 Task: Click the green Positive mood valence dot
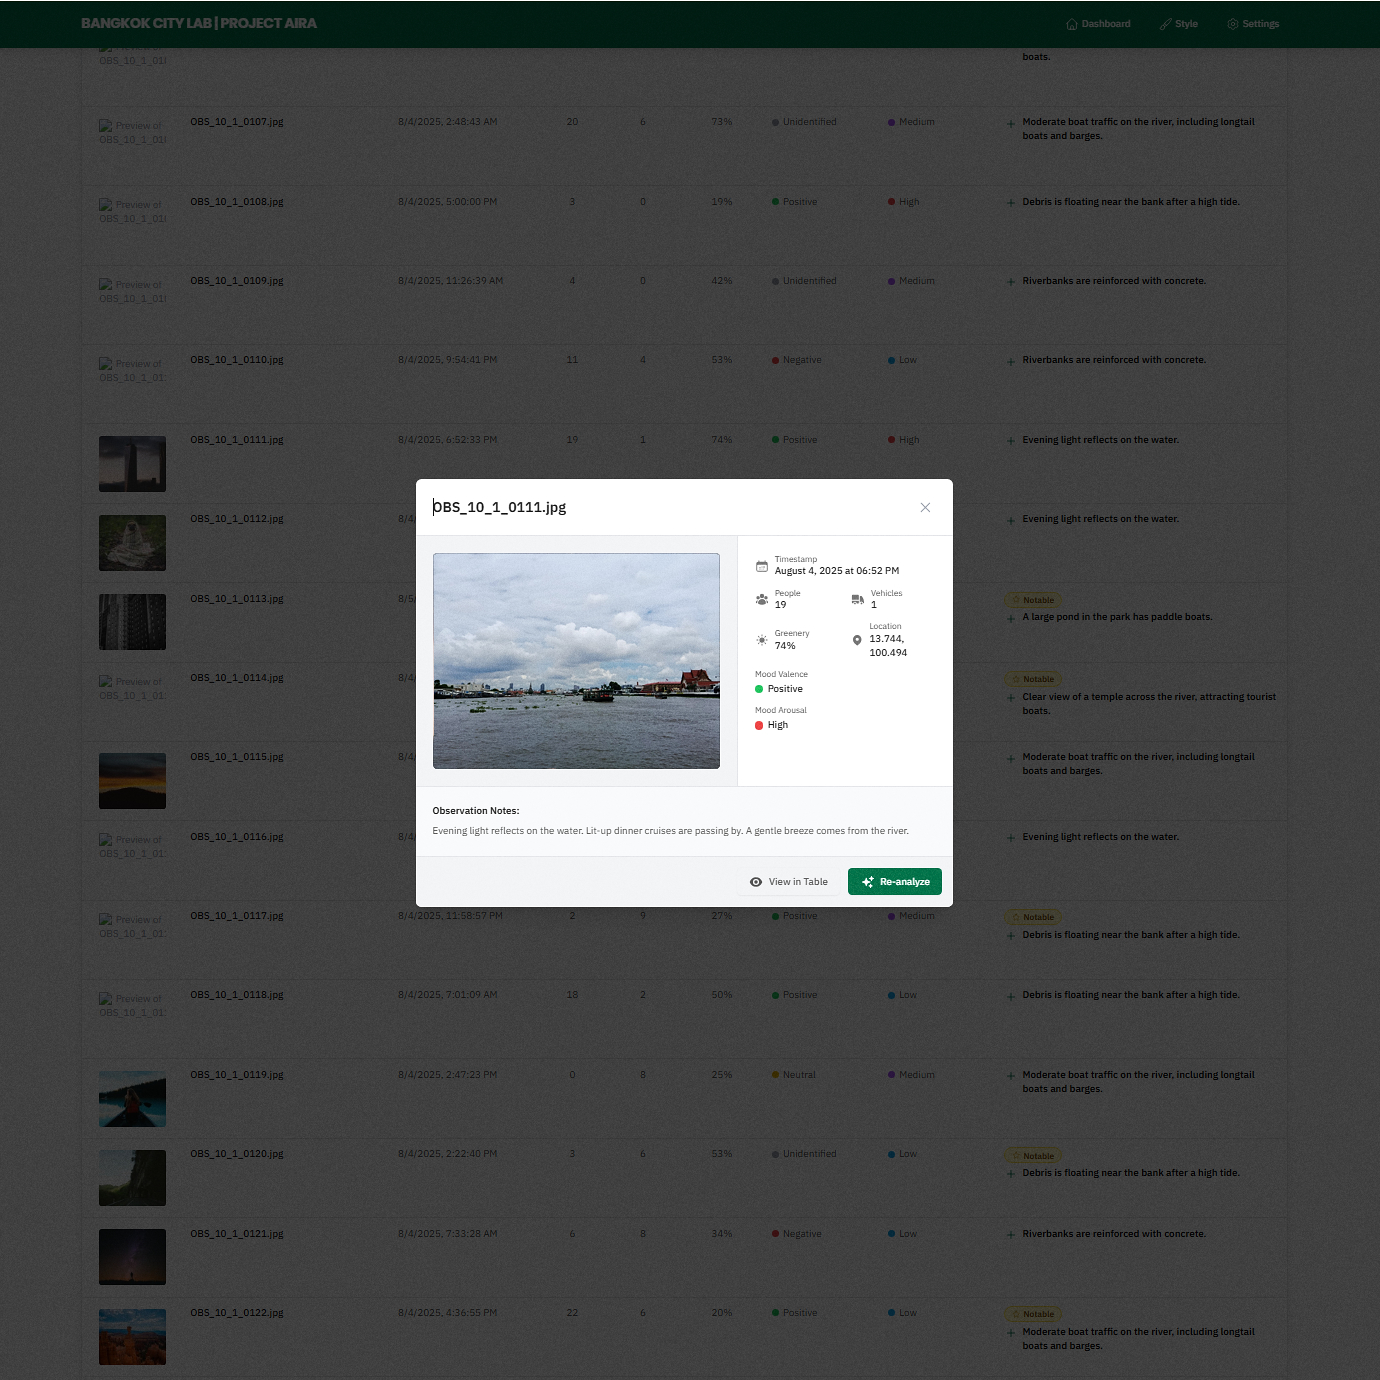tap(759, 689)
